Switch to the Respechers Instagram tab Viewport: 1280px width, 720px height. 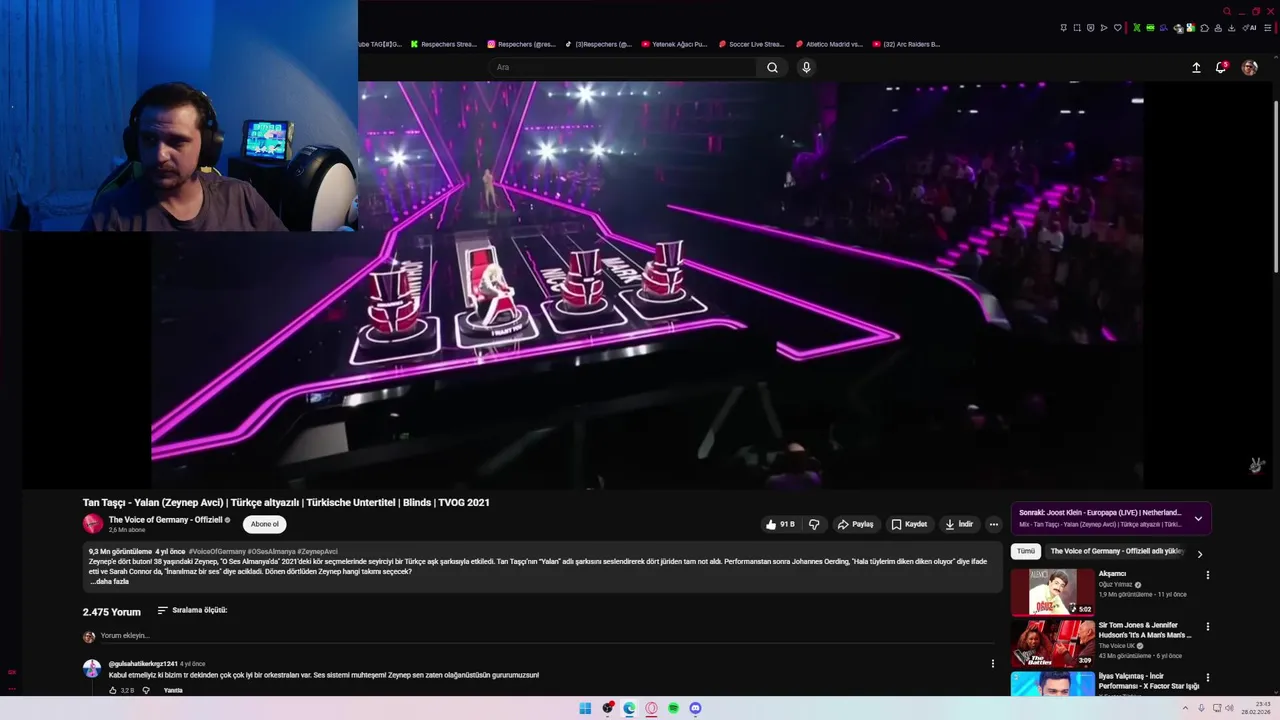point(521,44)
